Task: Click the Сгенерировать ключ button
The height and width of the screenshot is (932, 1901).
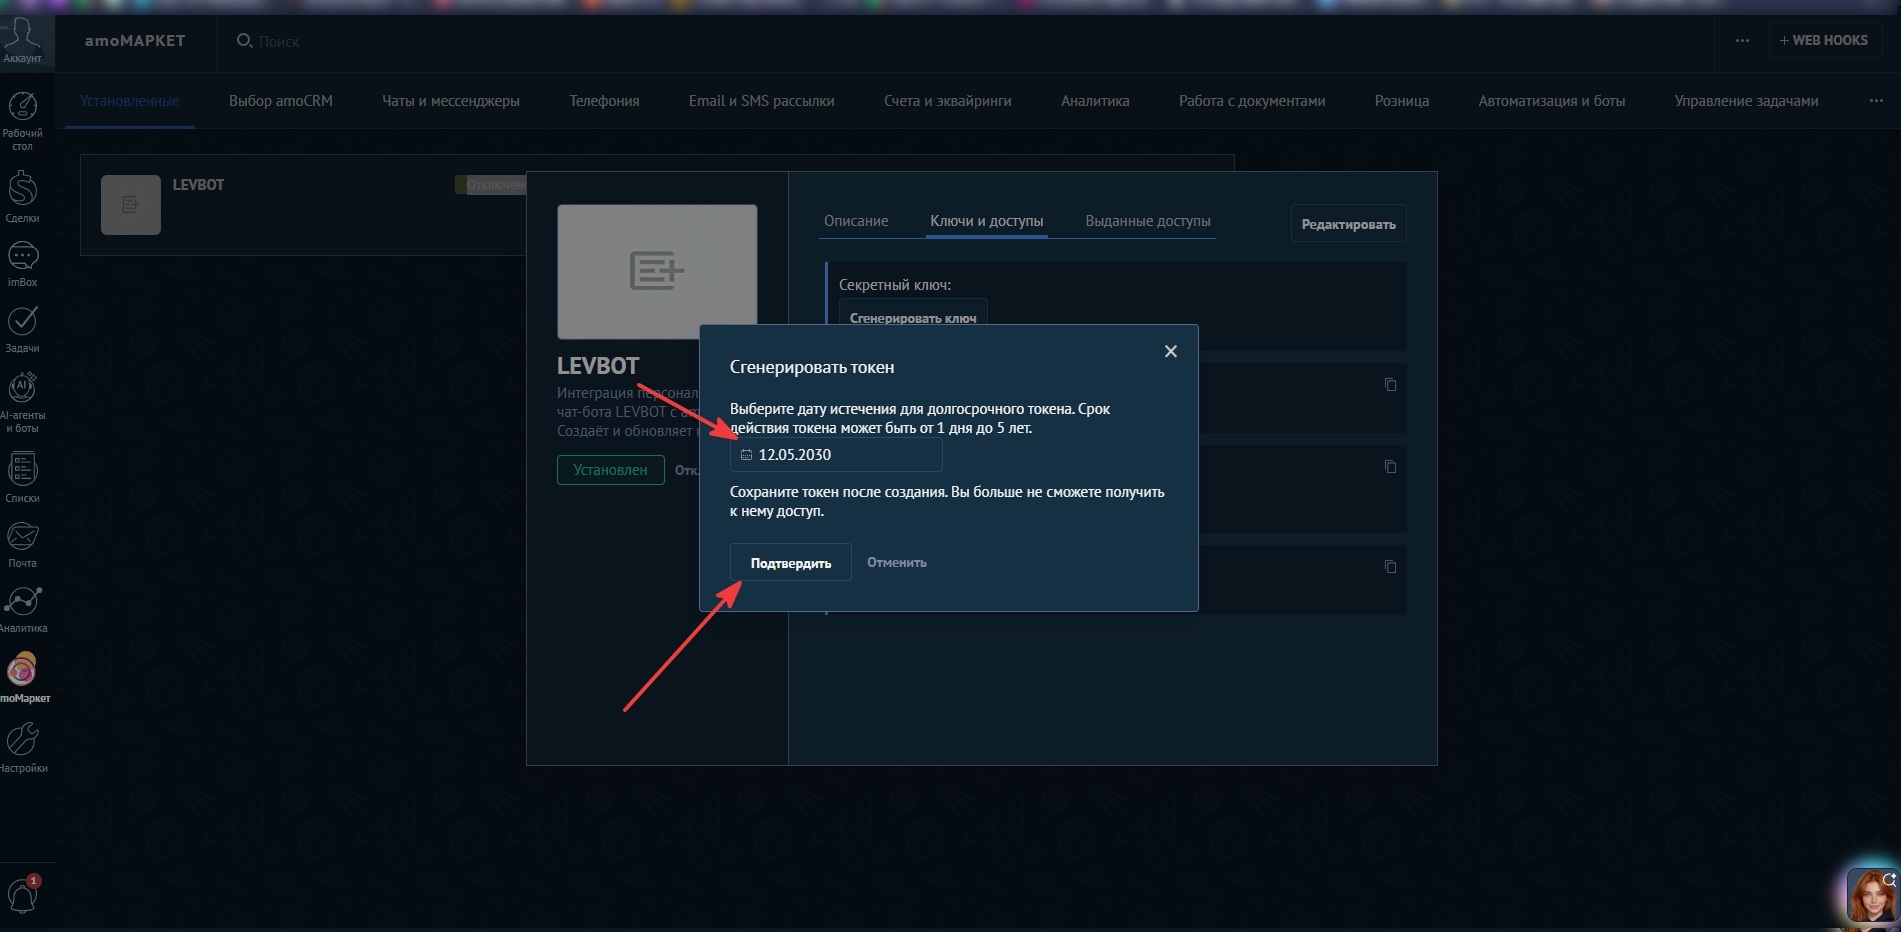Action: click(913, 313)
